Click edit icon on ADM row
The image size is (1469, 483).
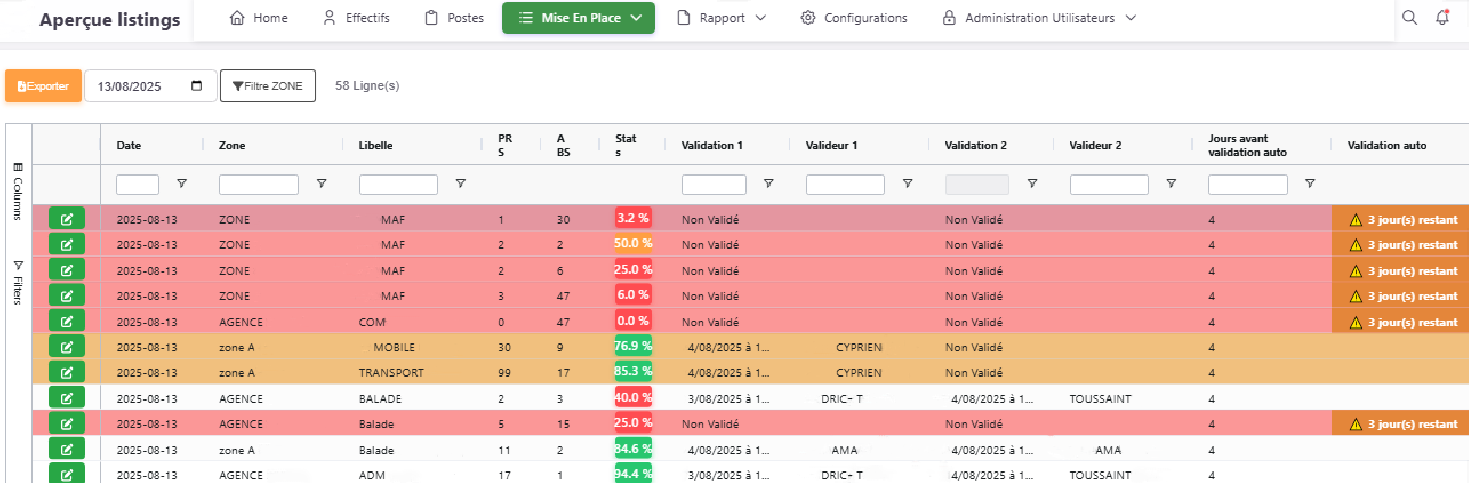click(67, 474)
